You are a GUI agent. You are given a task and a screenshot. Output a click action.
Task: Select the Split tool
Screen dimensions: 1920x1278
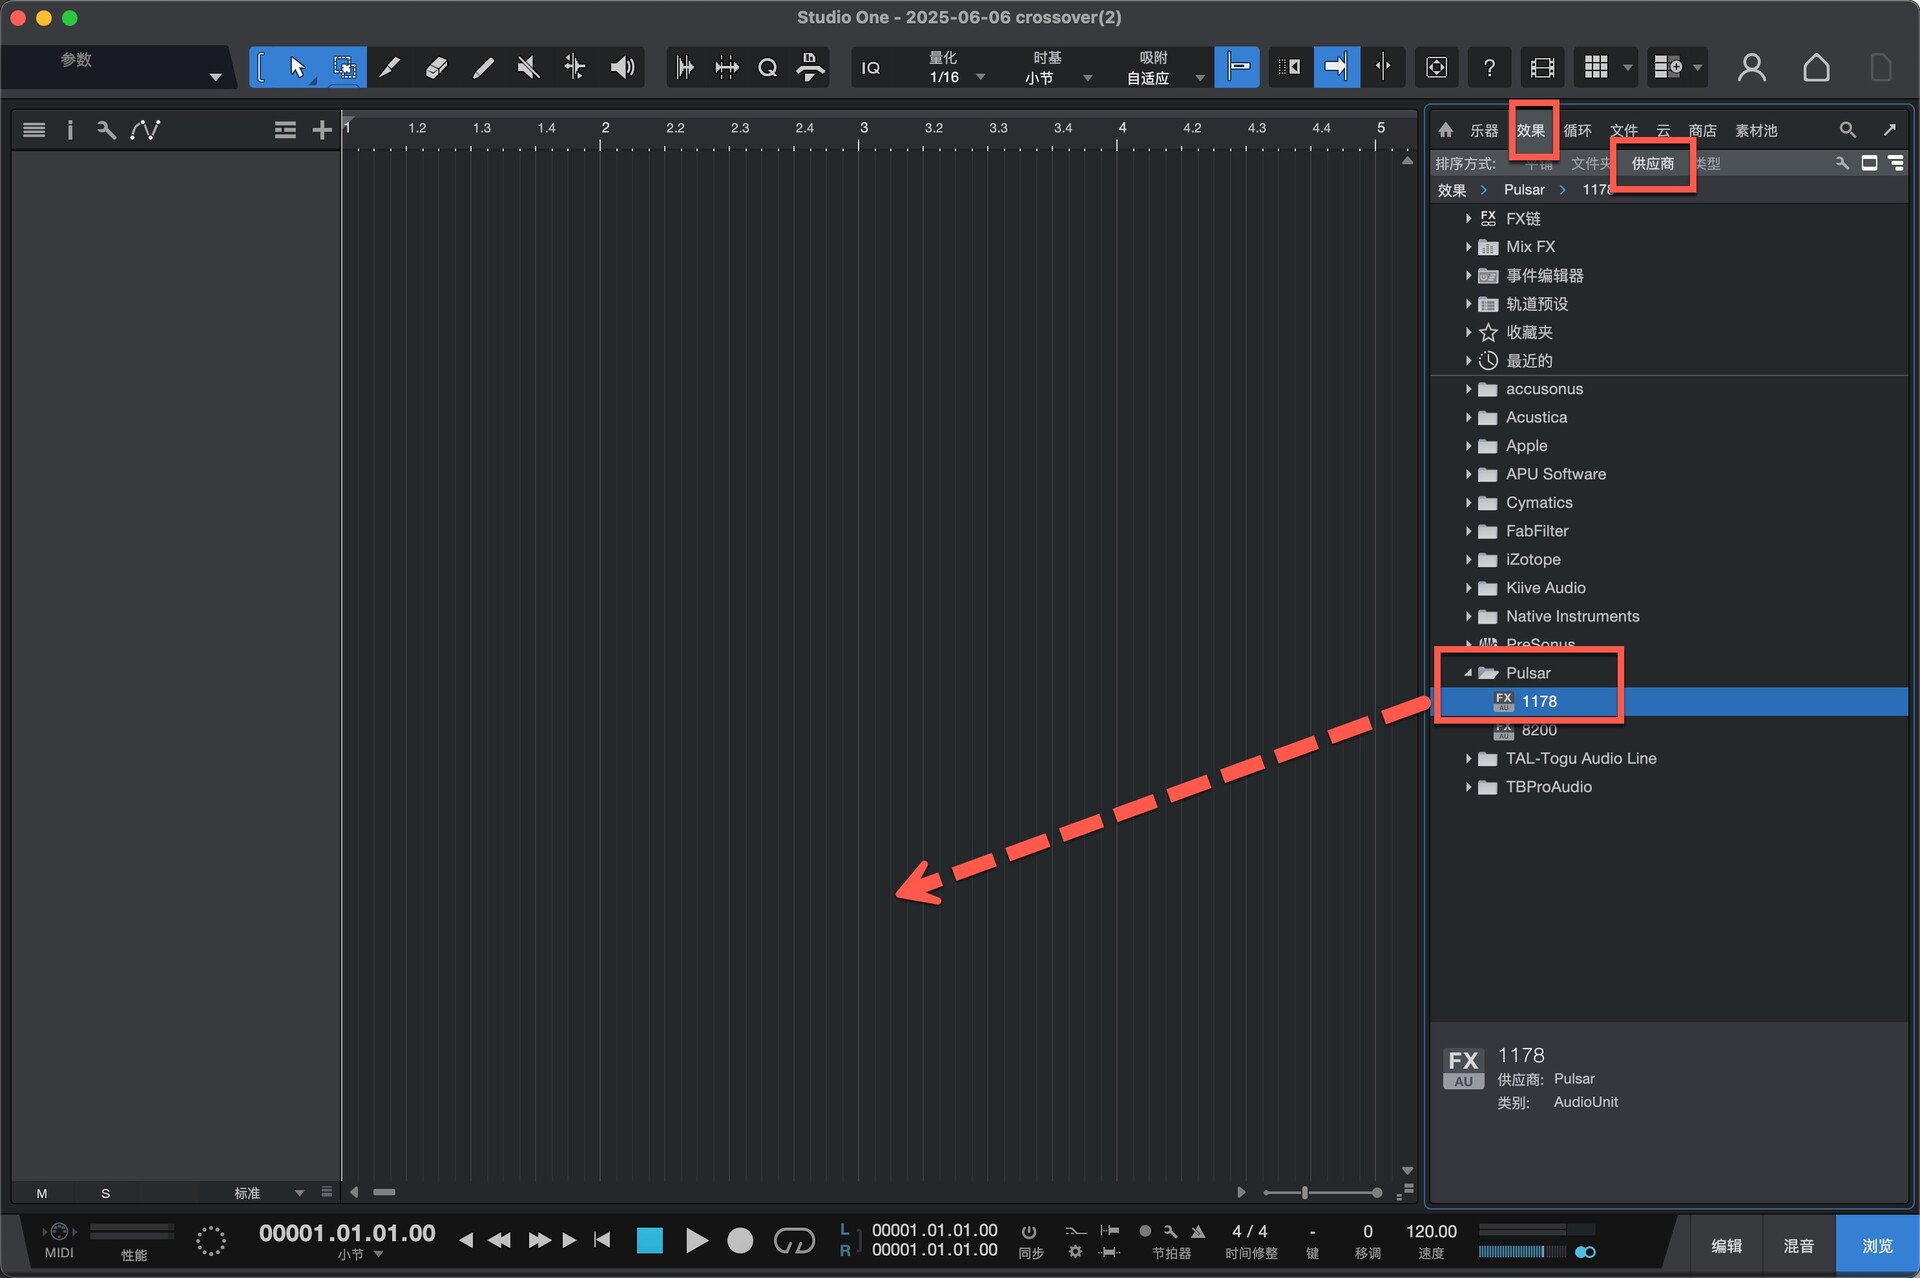390,67
